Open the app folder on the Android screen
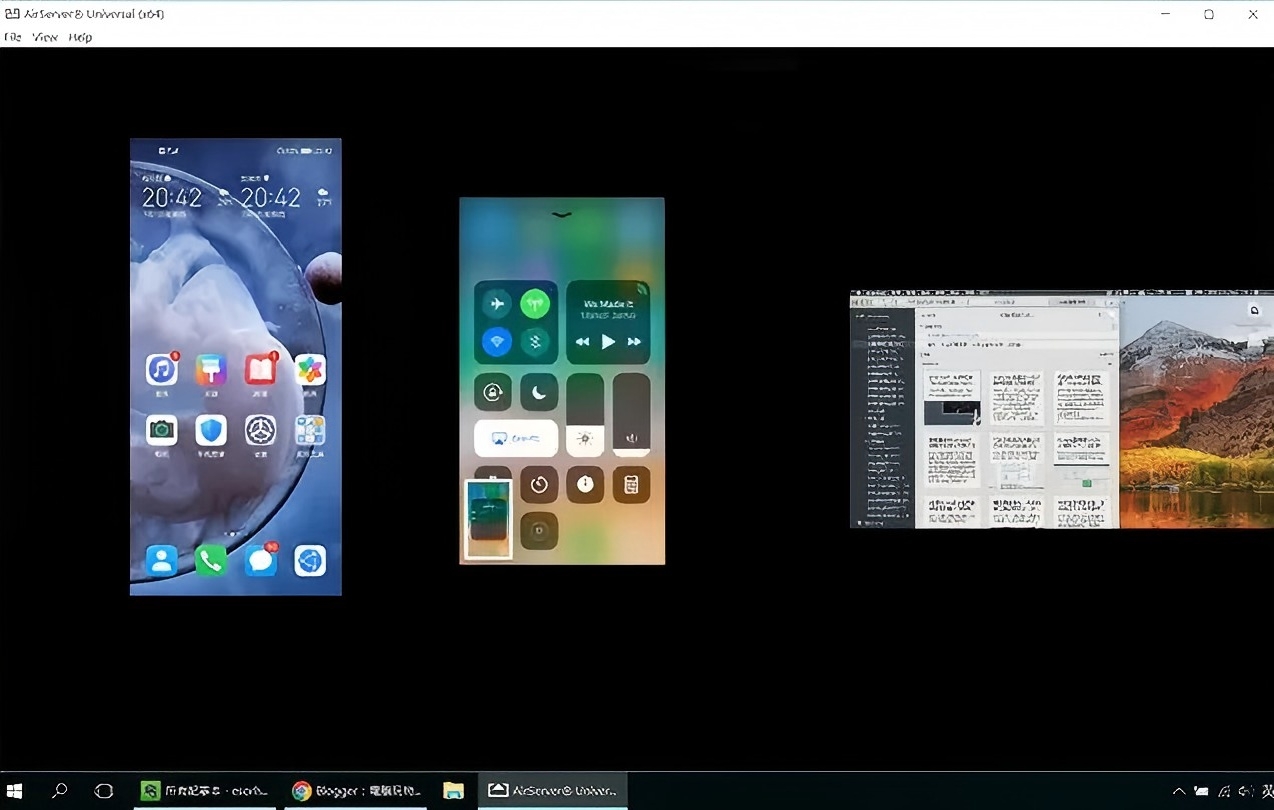Viewport: 1274px width, 810px height. pyautogui.click(x=310, y=430)
